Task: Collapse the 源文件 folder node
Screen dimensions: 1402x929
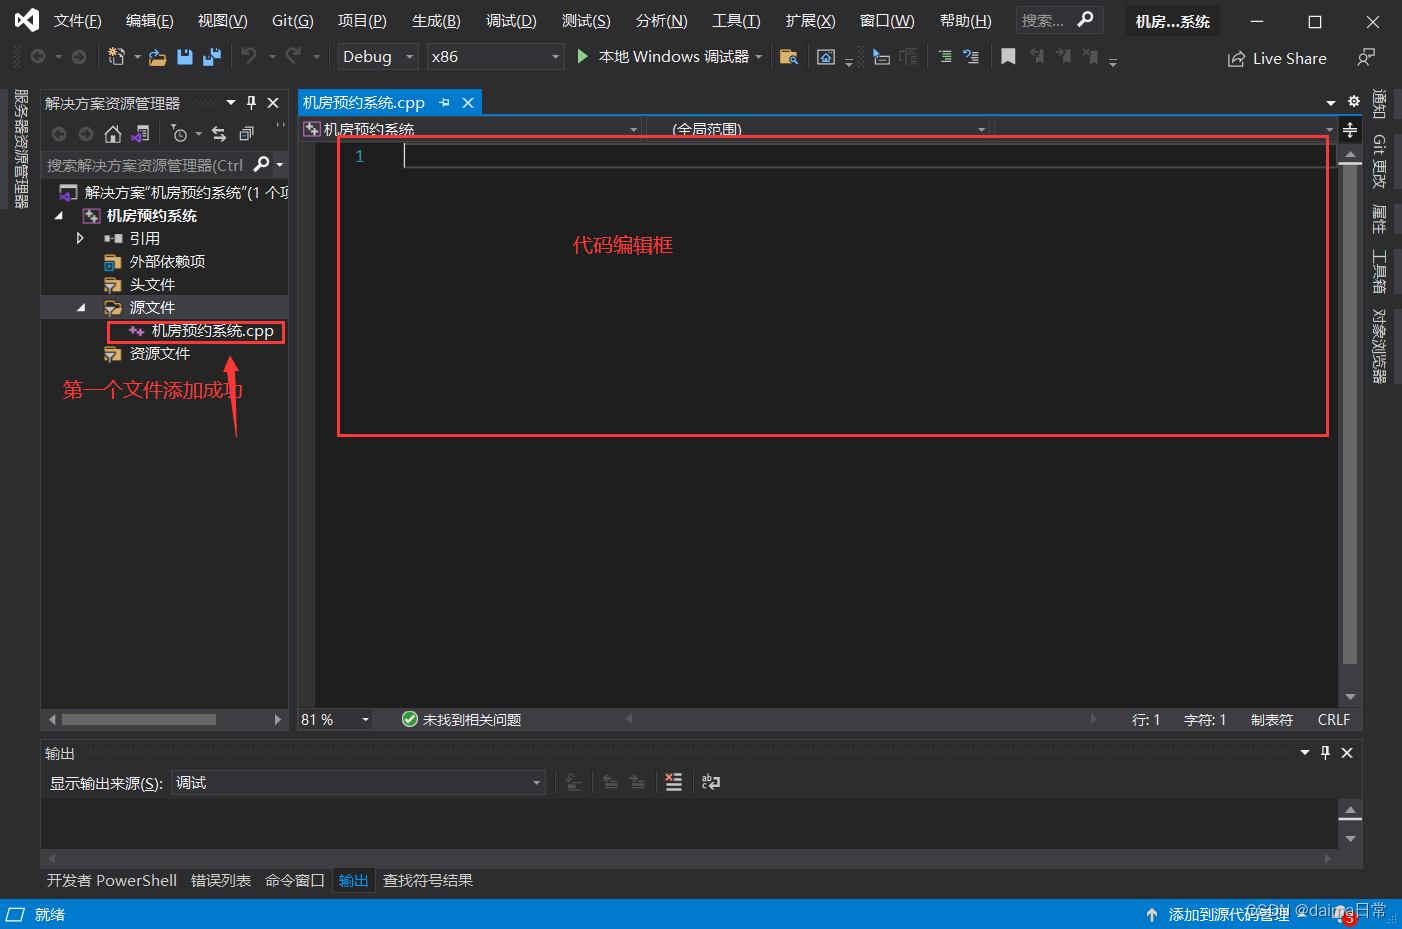Action: click(x=81, y=307)
